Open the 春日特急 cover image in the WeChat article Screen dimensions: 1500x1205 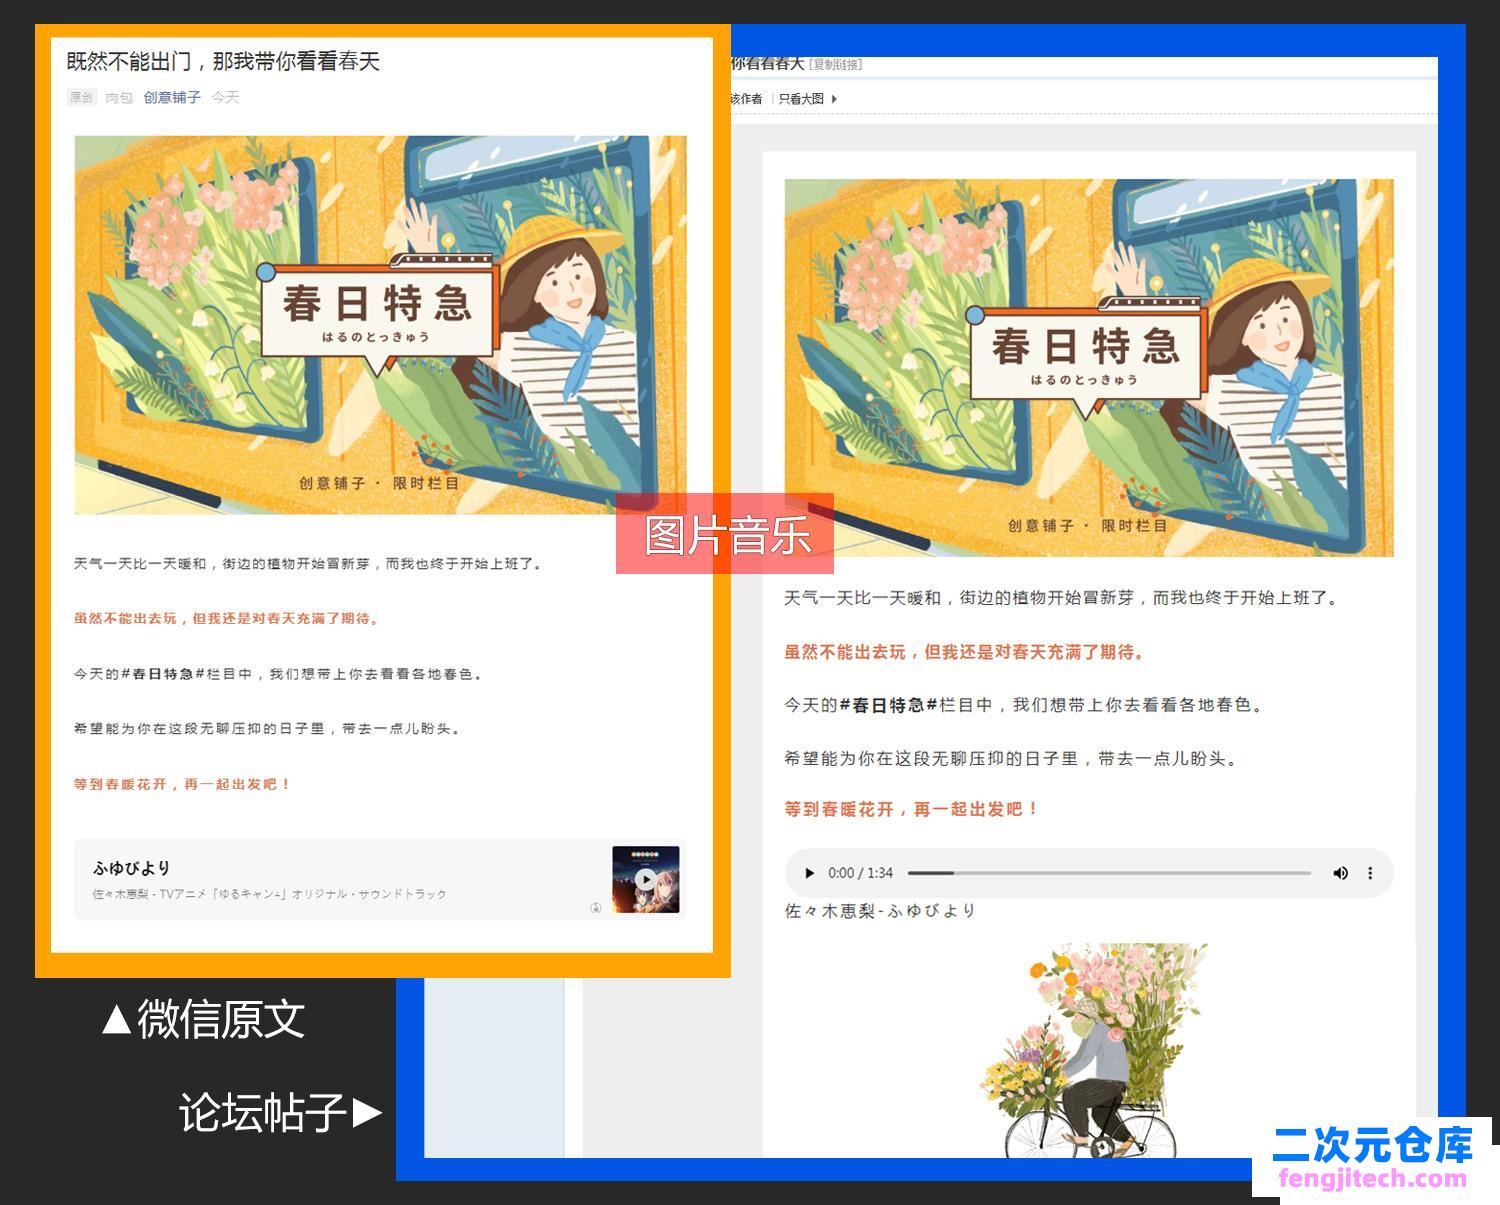pos(380,325)
